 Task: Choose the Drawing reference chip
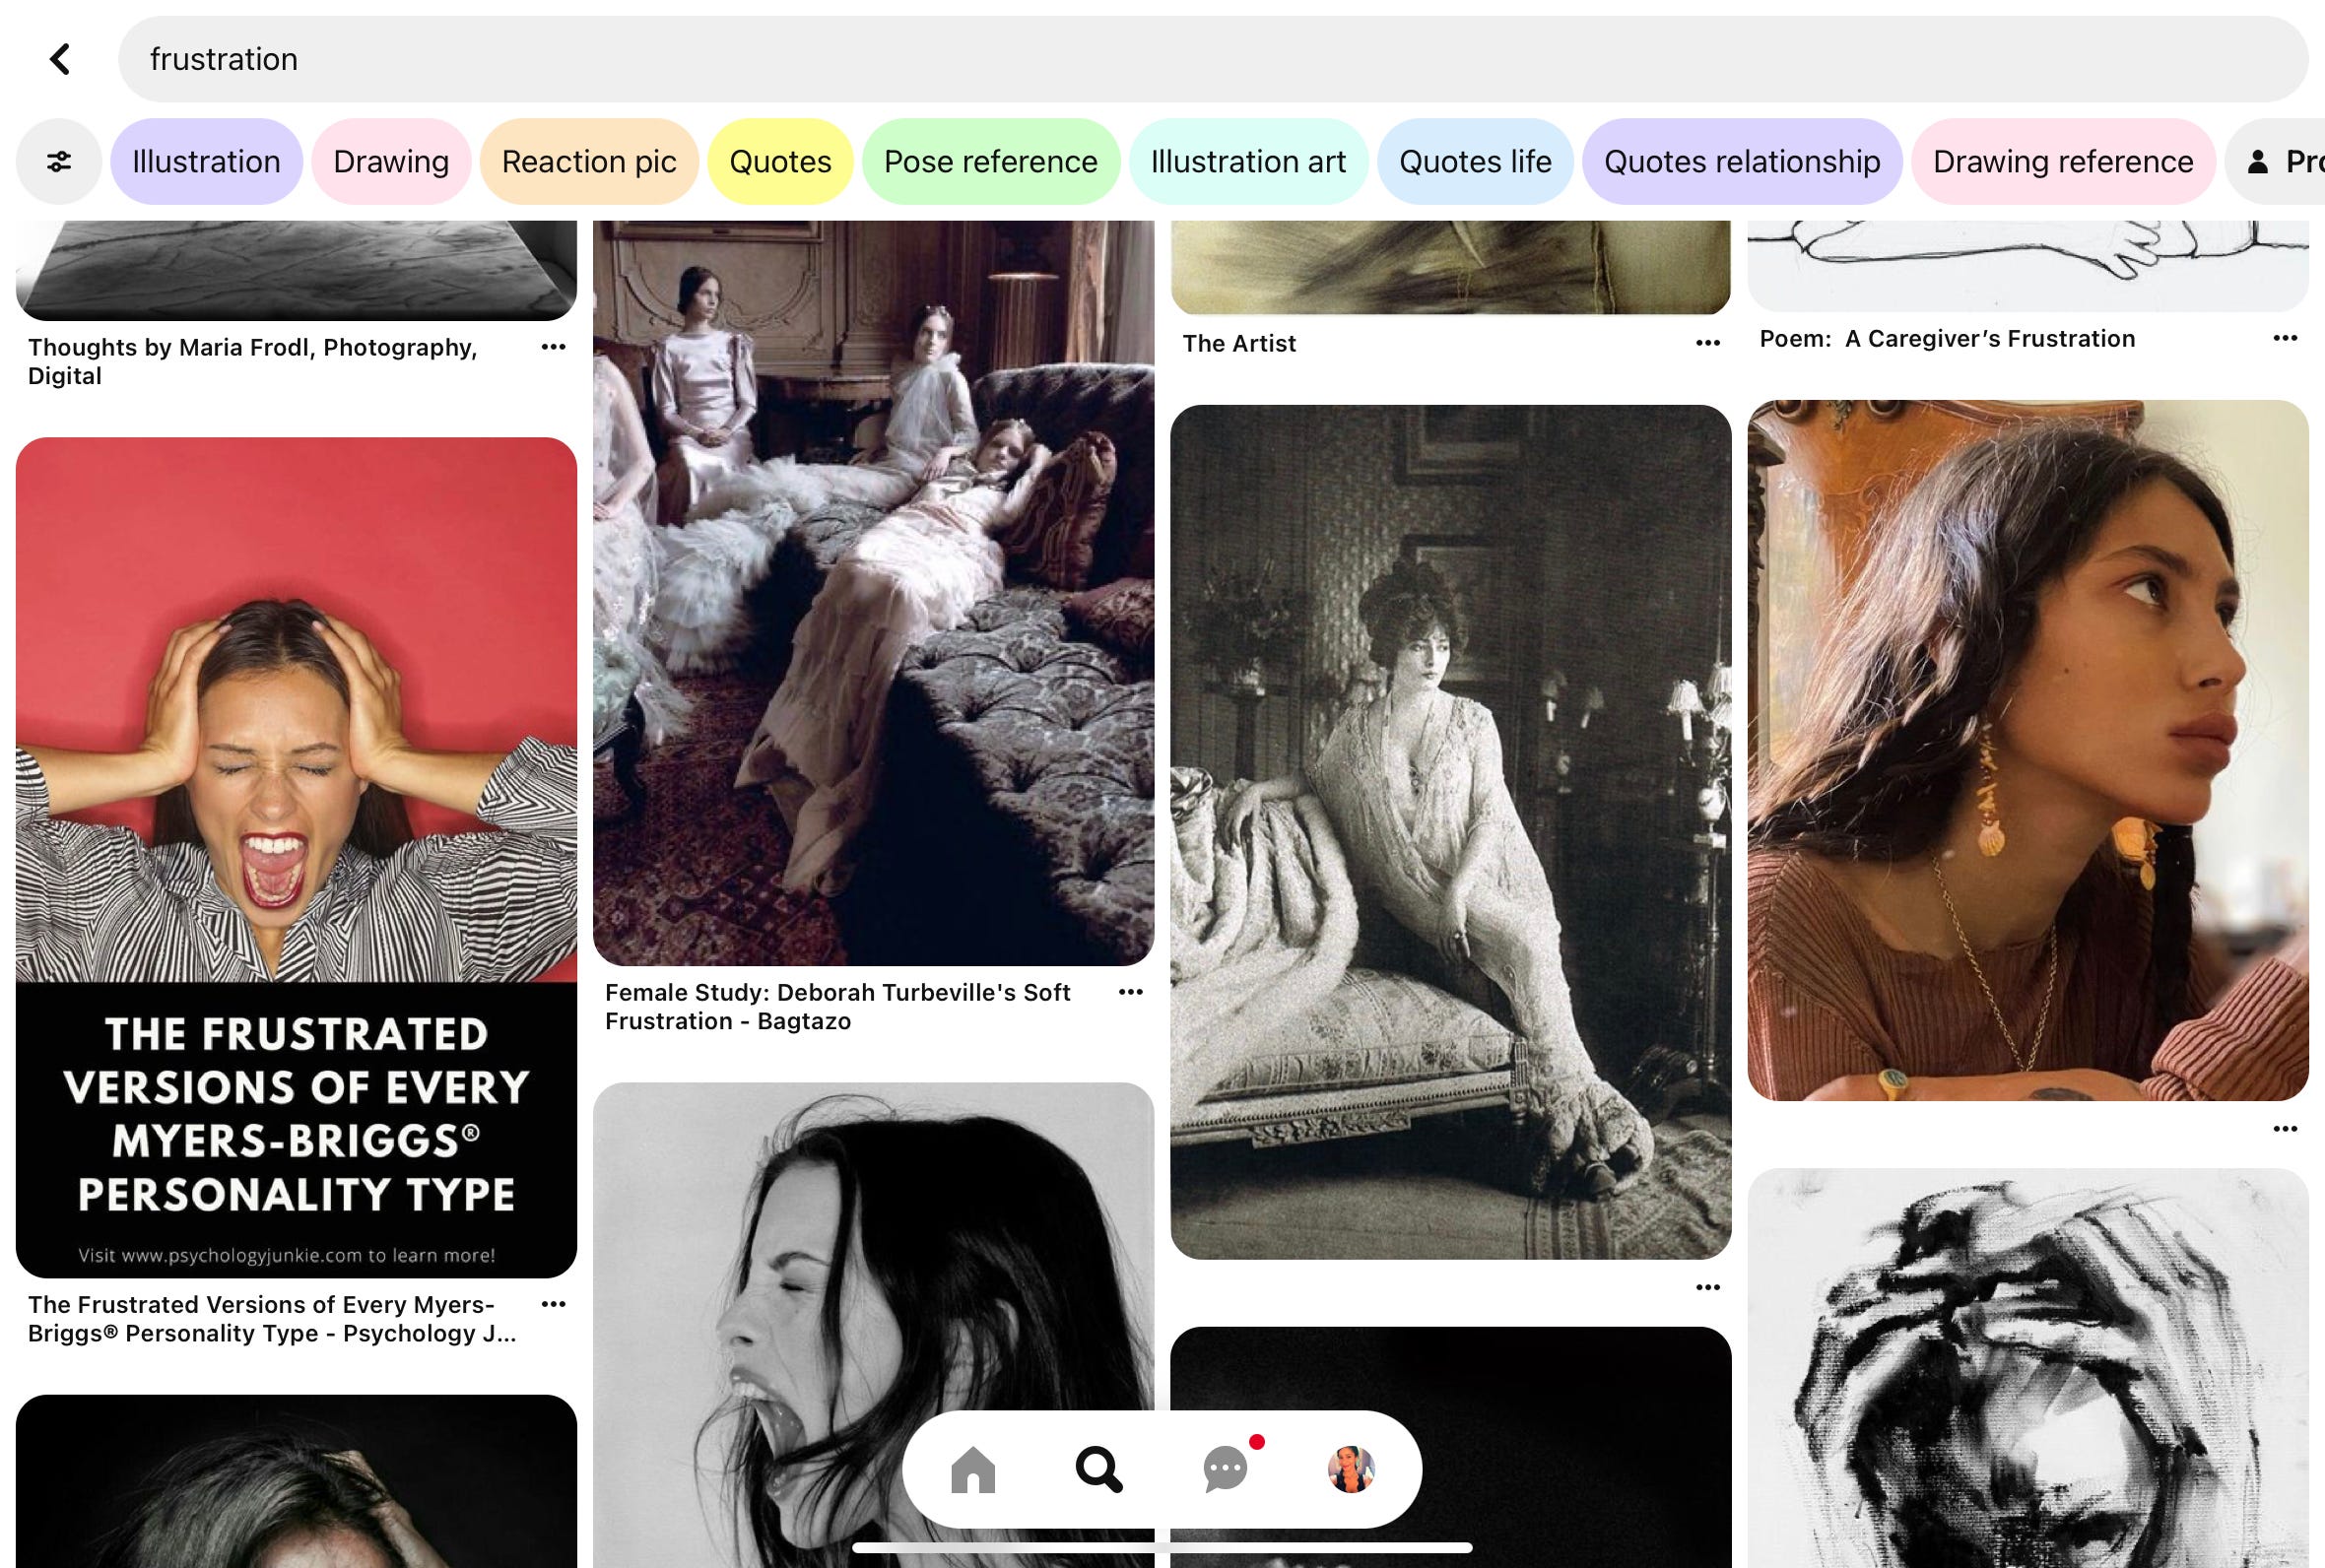pyautogui.click(x=2063, y=162)
